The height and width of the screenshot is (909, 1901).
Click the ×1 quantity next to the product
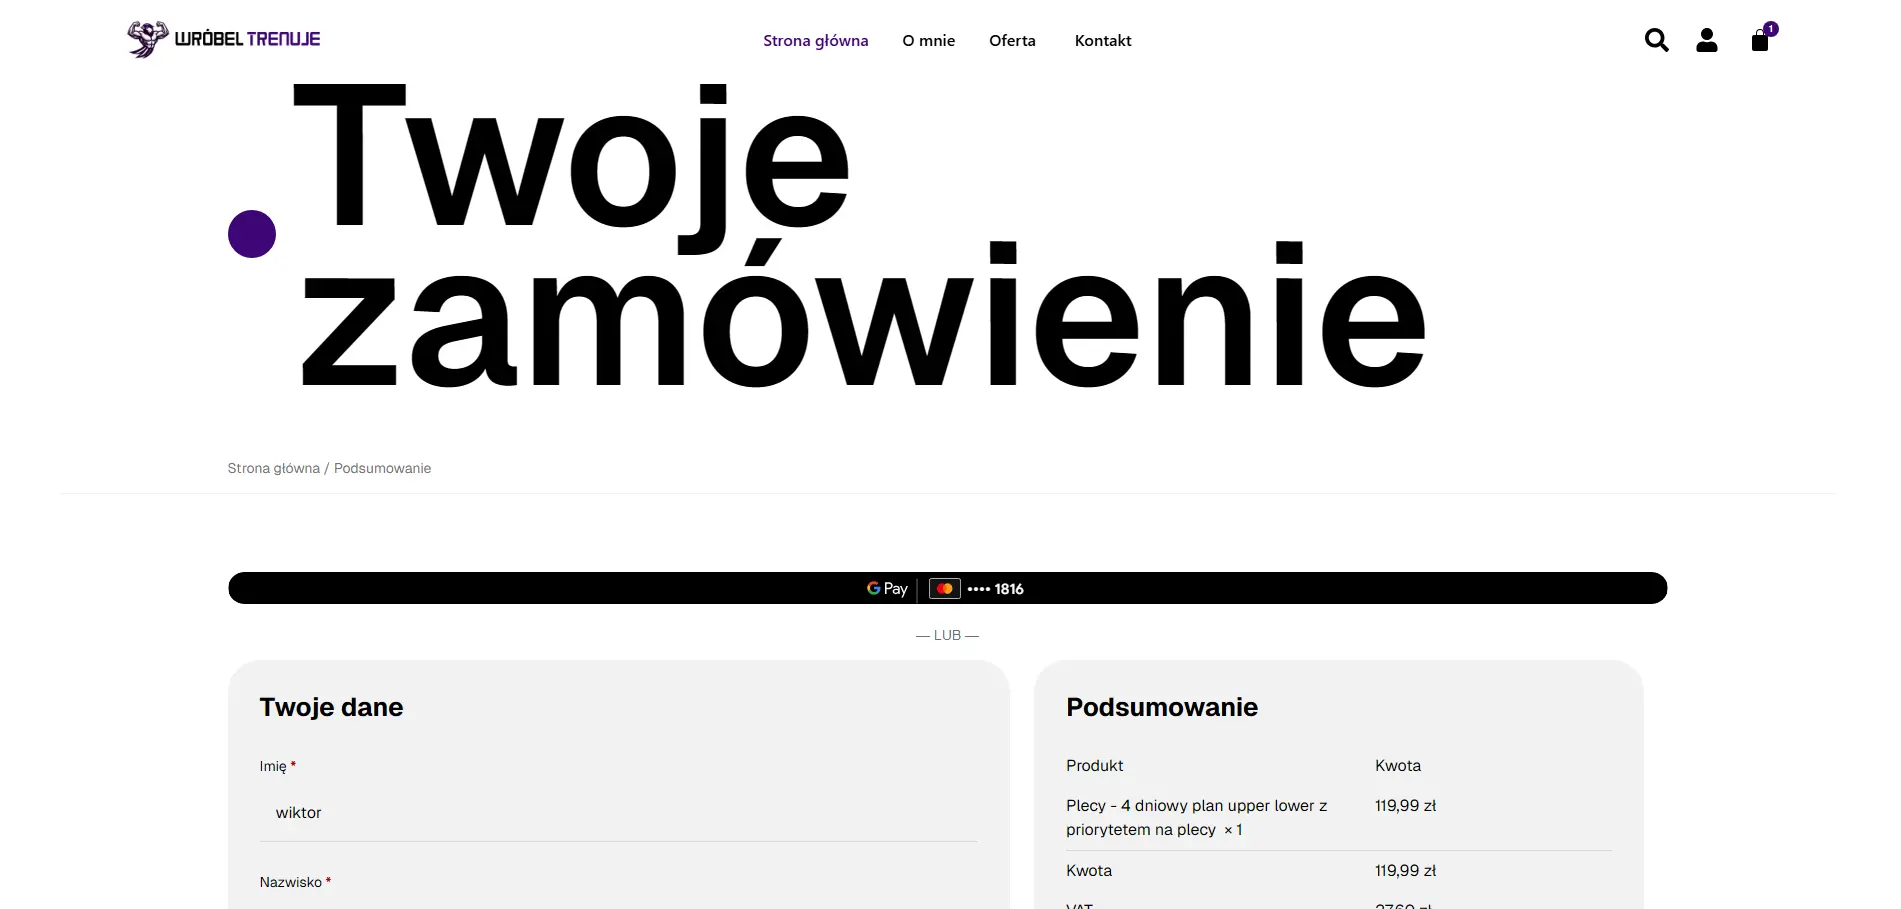point(1232,830)
